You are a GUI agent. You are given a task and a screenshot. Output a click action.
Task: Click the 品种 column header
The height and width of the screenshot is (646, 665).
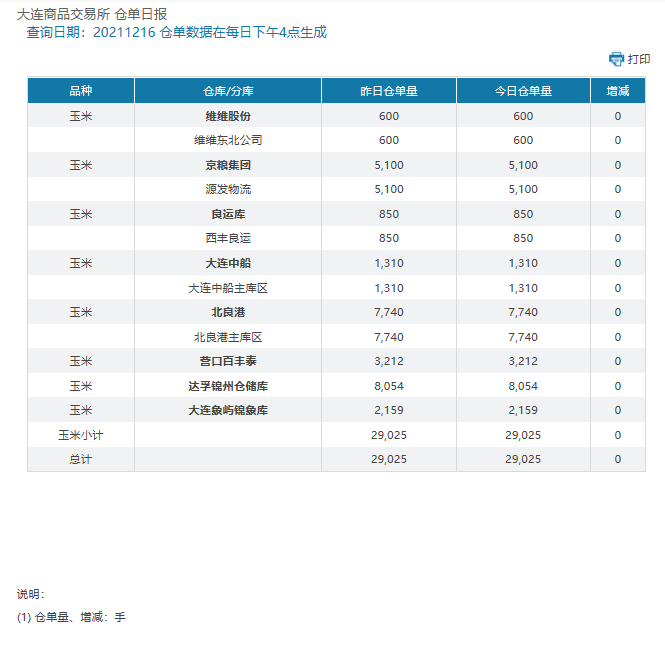pos(81,91)
